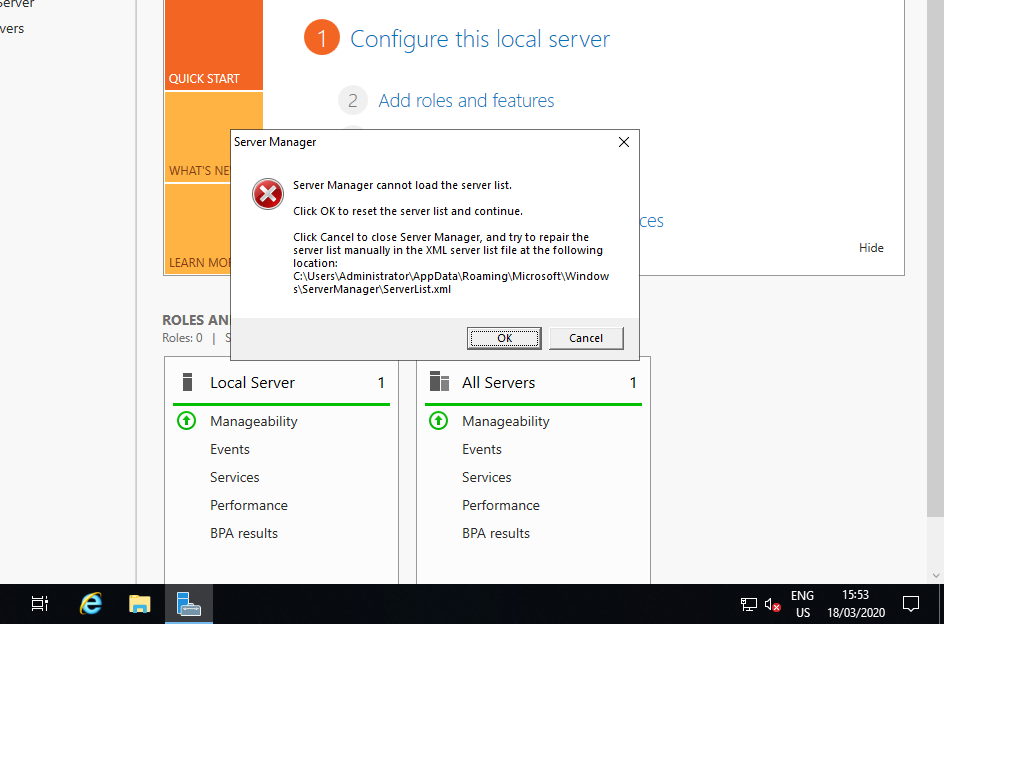Open the network tray icon
Viewport: 1024px width, 768px height.
pos(748,605)
